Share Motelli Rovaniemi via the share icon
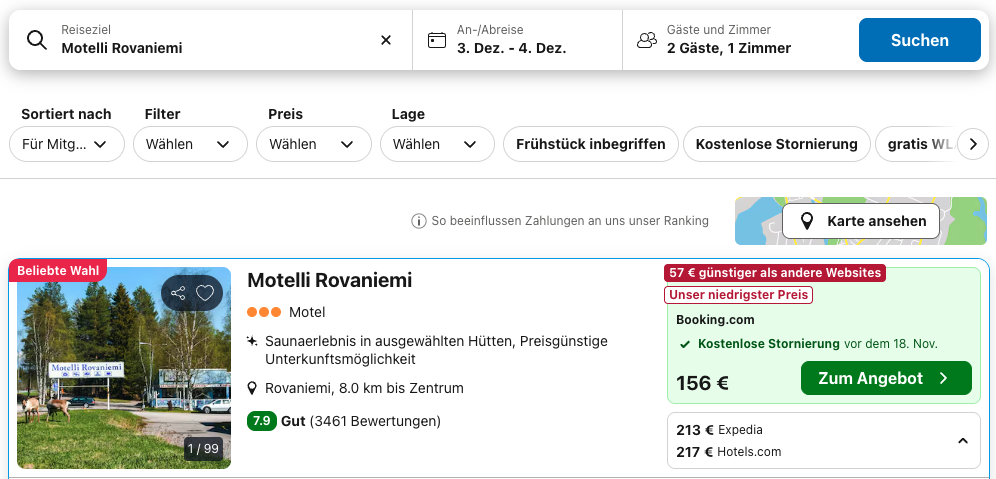The image size is (996, 479). [178, 293]
